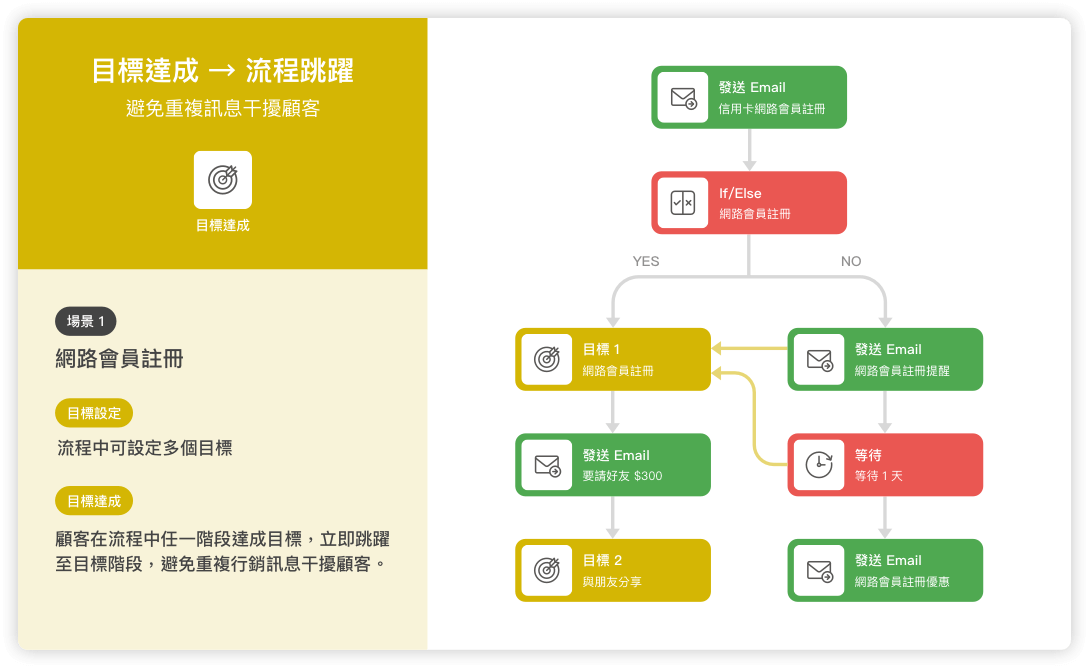Select the YES branch label
The height and width of the screenshot is (669, 1089).
pyautogui.click(x=646, y=261)
